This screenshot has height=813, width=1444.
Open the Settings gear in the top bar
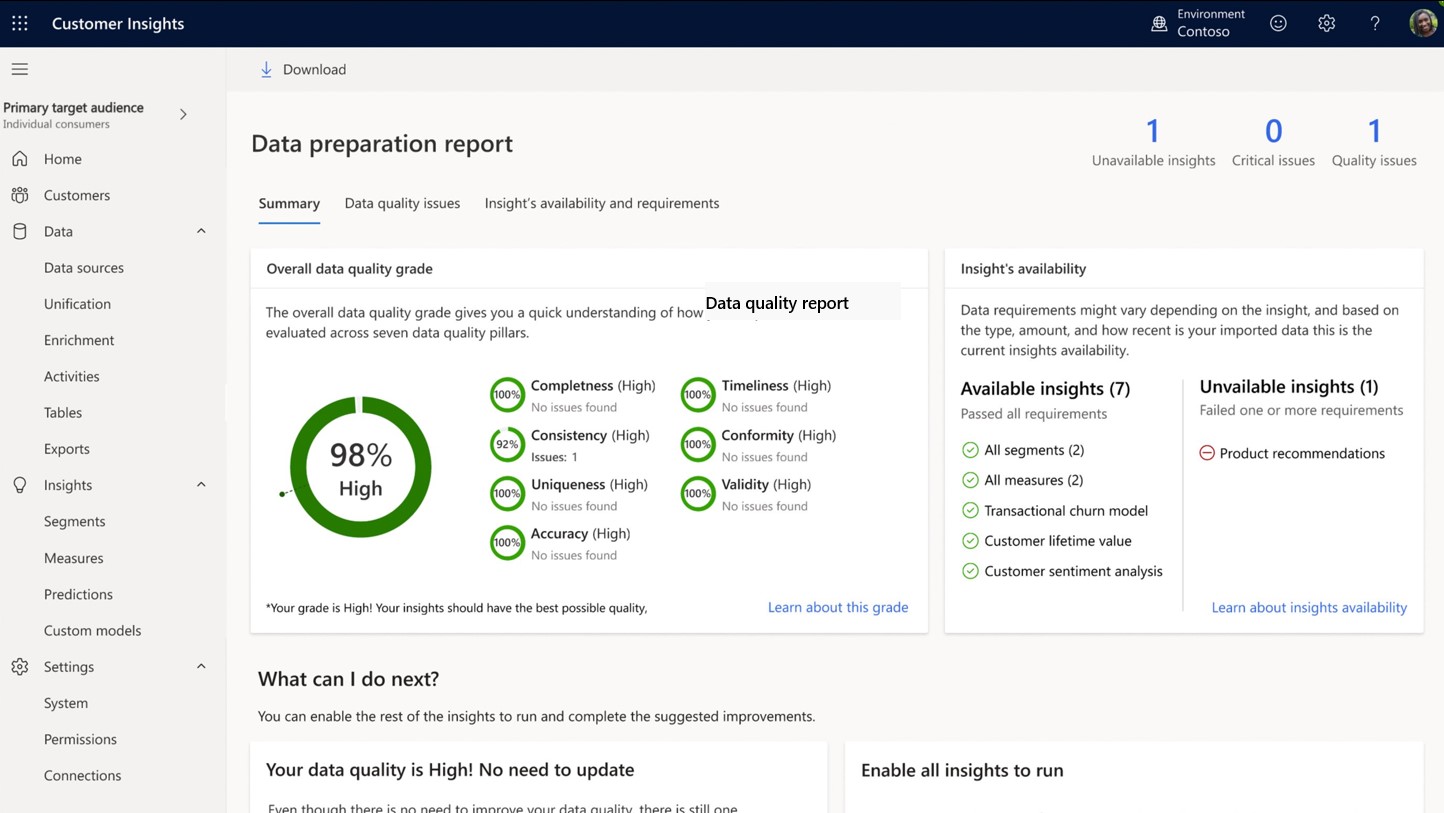point(1326,22)
